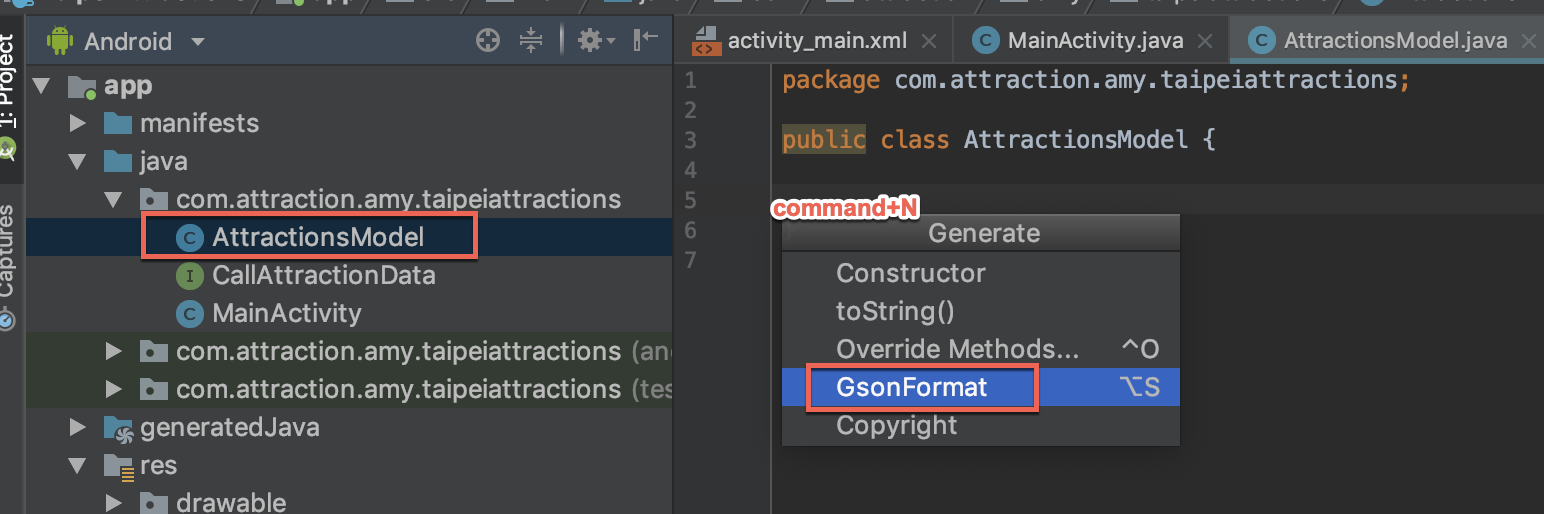Collapse the app module node
This screenshot has width=1544, height=514.
point(42,86)
